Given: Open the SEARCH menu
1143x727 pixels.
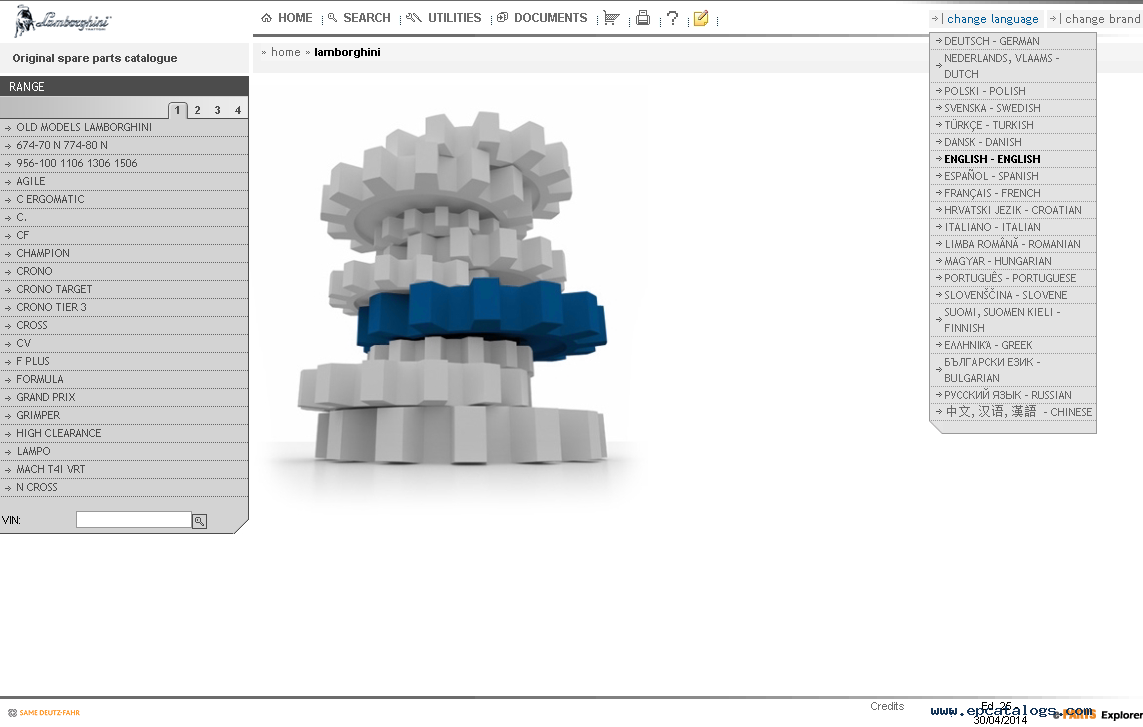Looking at the screenshot, I should [359, 18].
